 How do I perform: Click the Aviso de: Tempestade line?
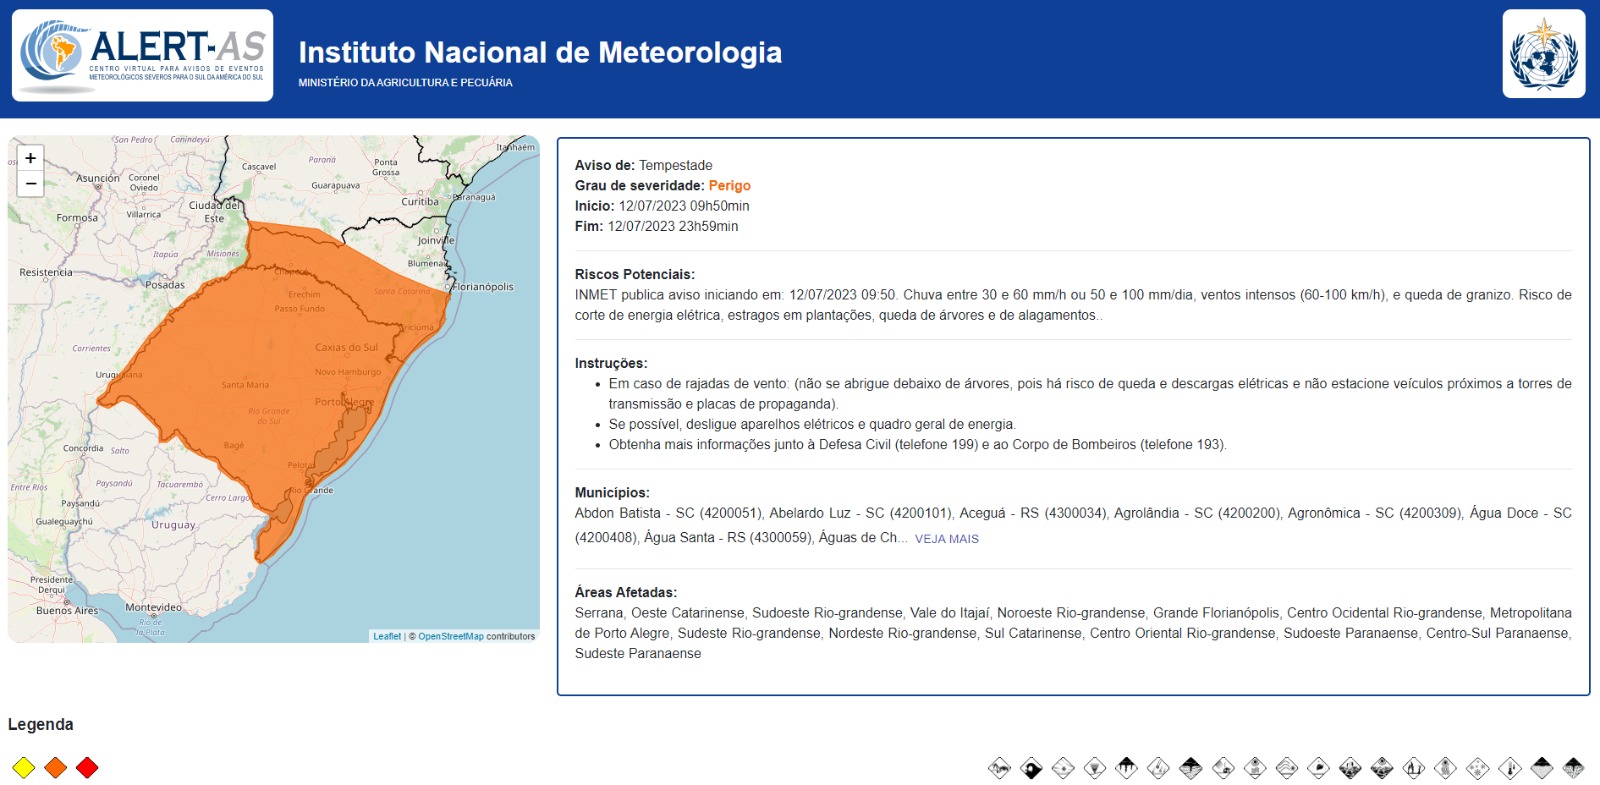644,166
